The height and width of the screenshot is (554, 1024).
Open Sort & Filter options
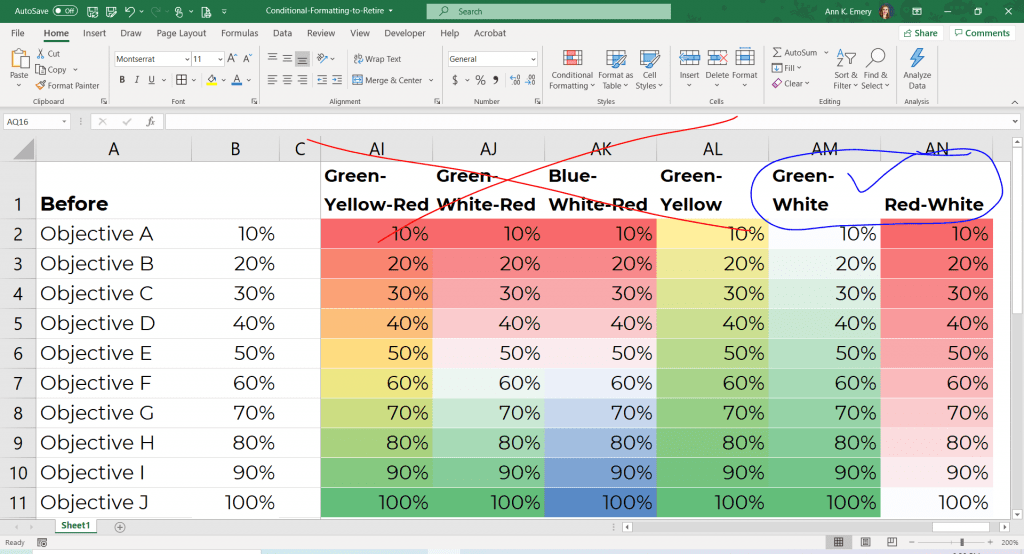(846, 70)
